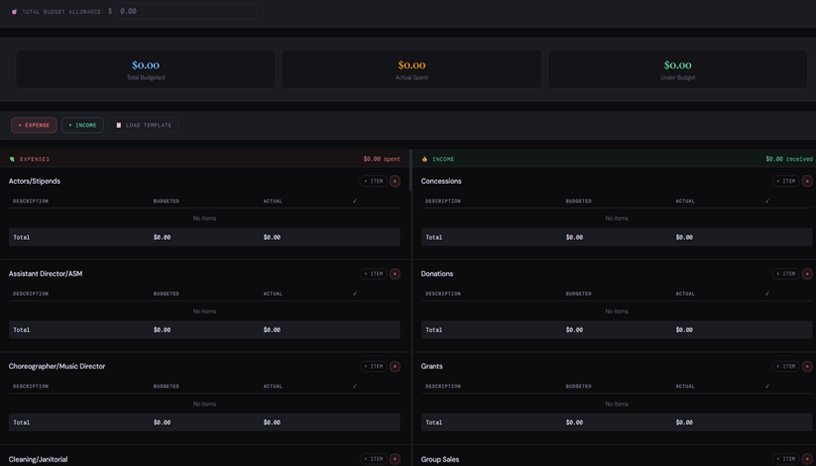Add item to Assistant Director/ASM

(x=373, y=274)
